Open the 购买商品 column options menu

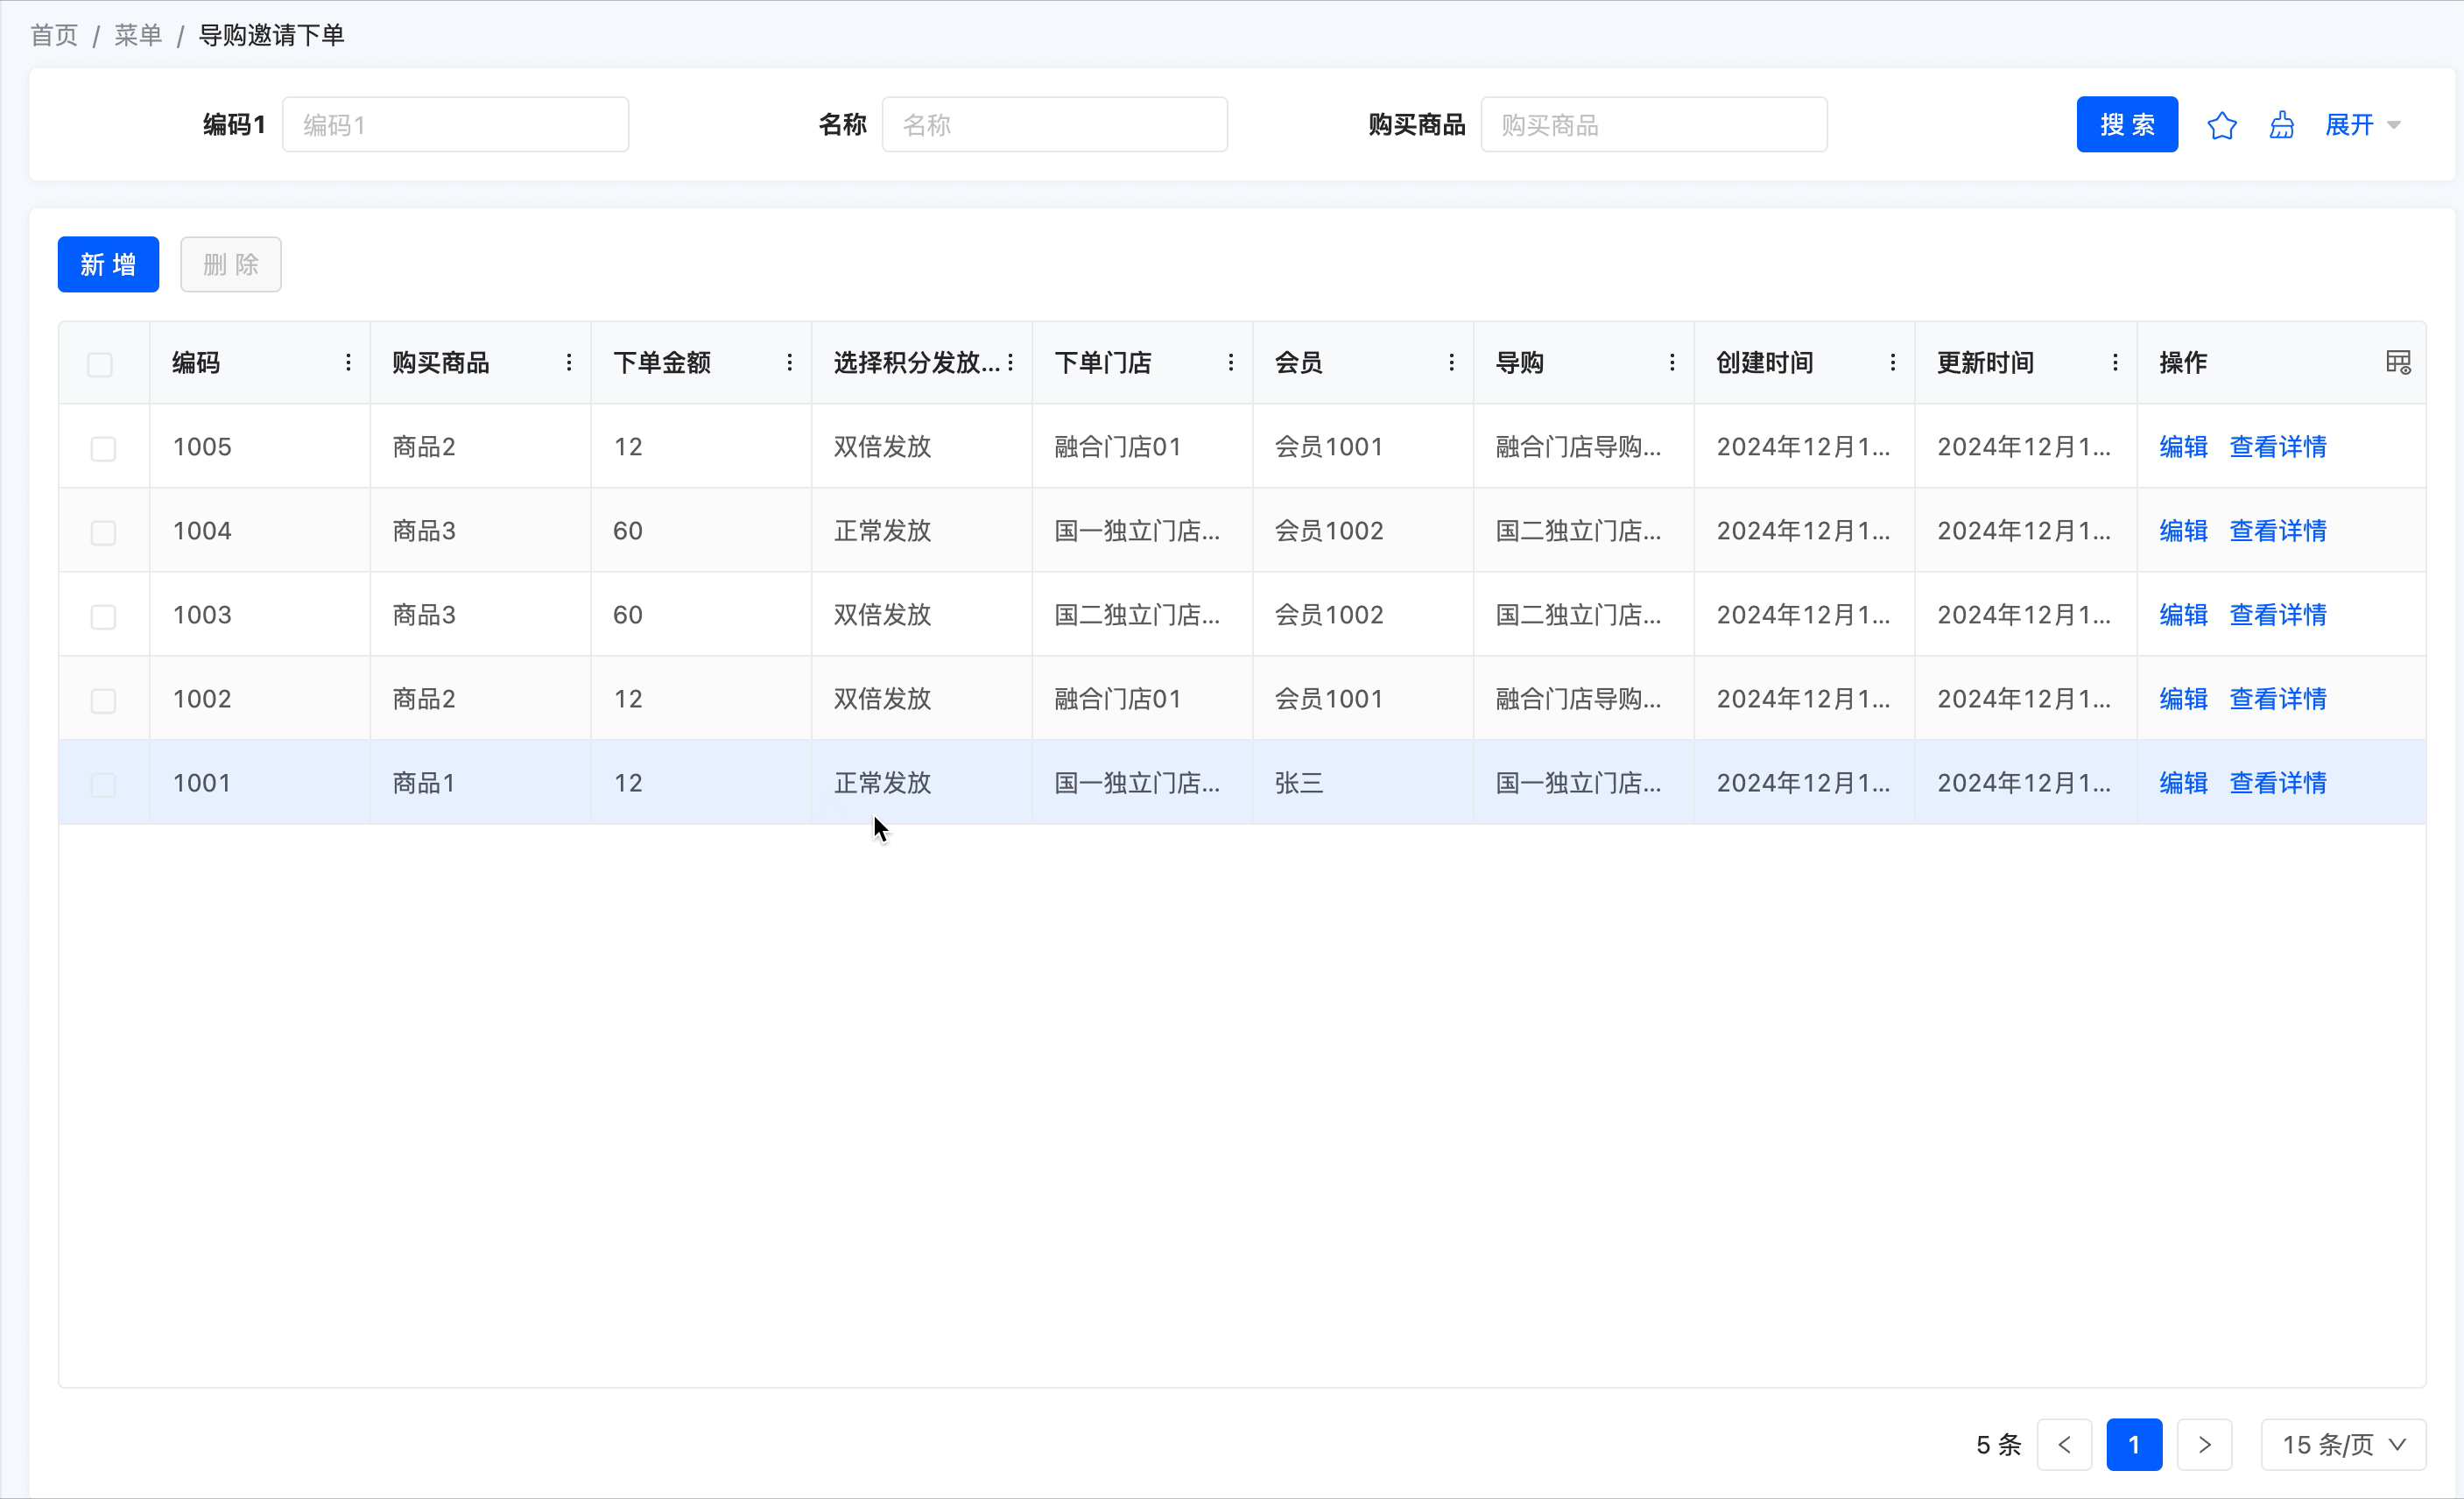(569, 362)
